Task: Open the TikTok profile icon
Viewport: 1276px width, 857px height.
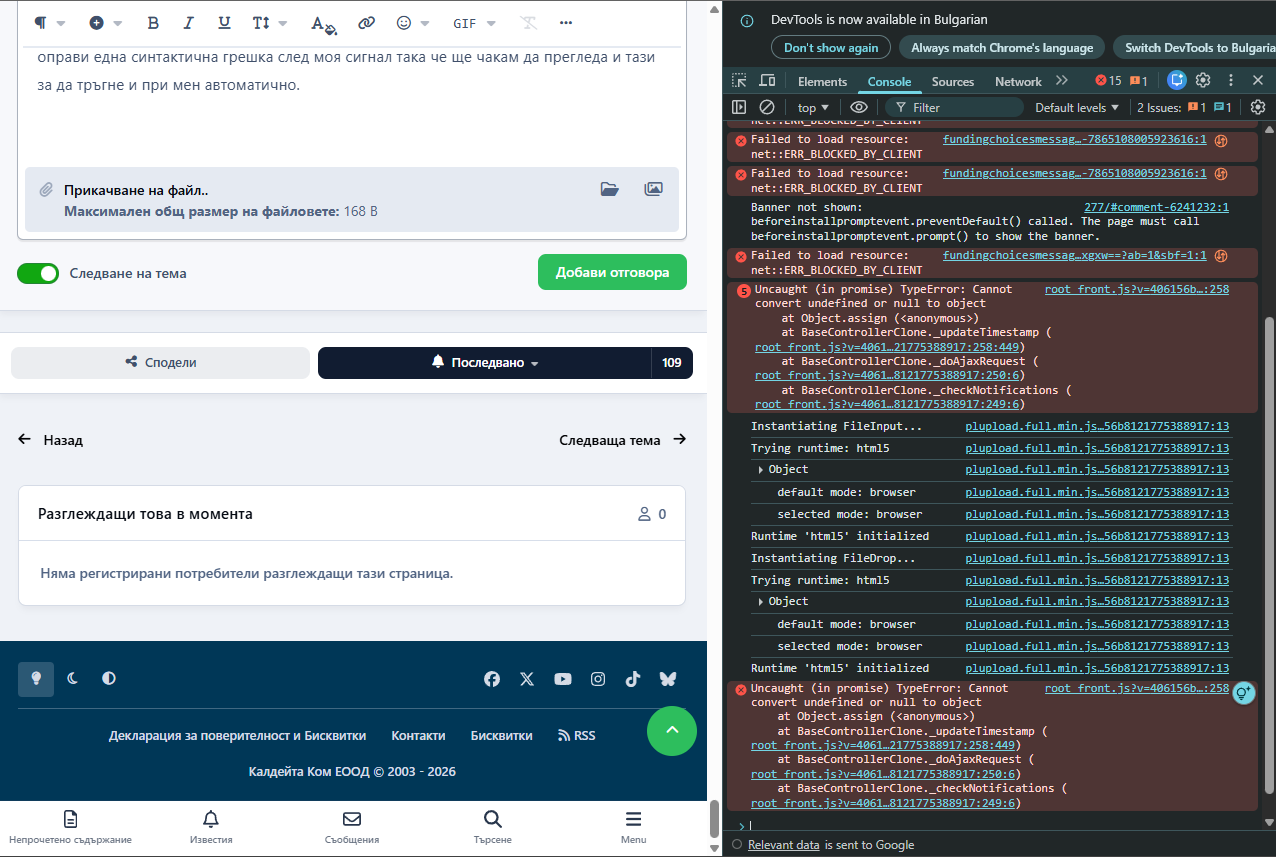Action: pyautogui.click(x=633, y=679)
